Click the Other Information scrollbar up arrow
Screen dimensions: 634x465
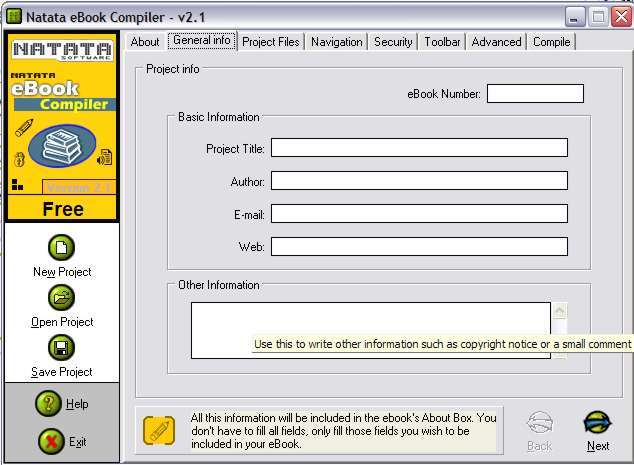[x=560, y=311]
